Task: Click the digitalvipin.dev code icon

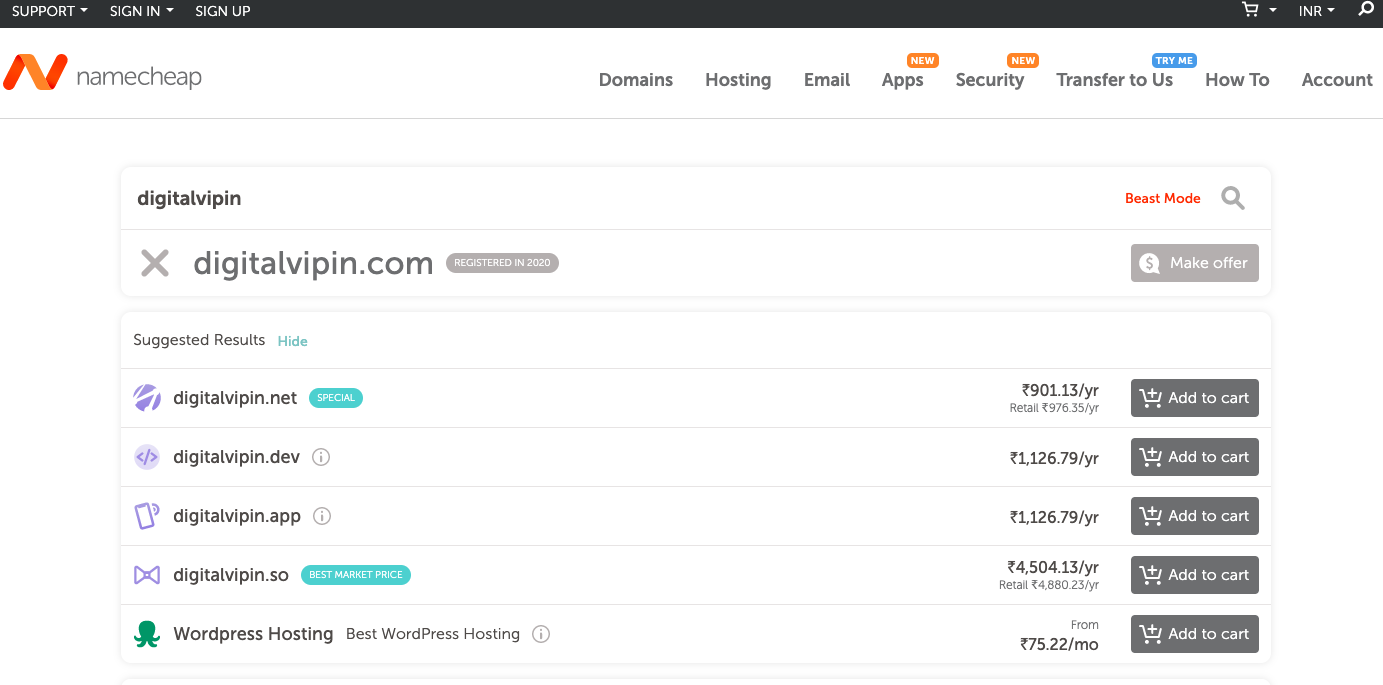Action: [x=147, y=457]
